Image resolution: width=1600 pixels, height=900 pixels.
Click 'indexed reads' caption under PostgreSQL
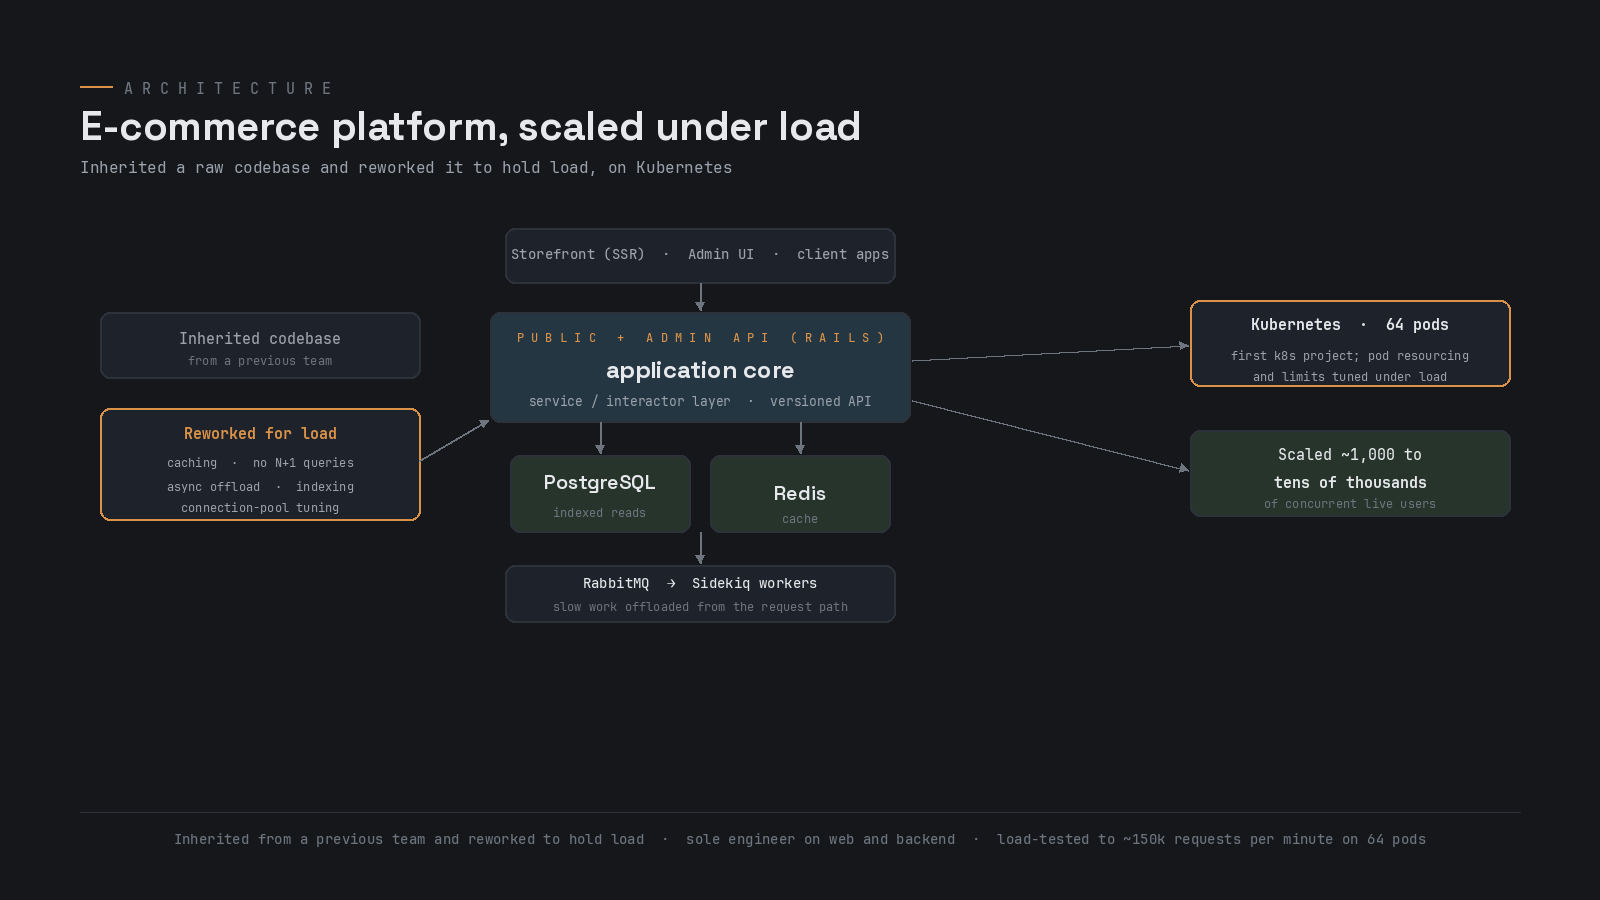(600, 513)
